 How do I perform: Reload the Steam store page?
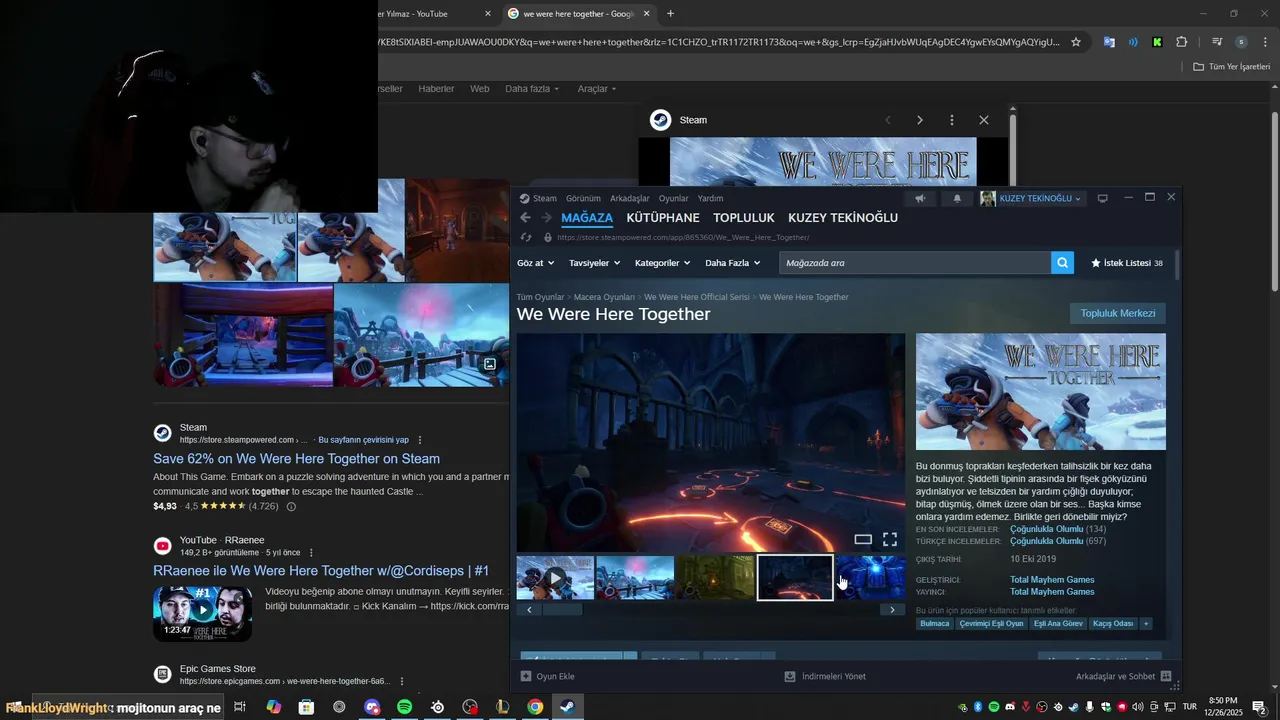coord(526,238)
